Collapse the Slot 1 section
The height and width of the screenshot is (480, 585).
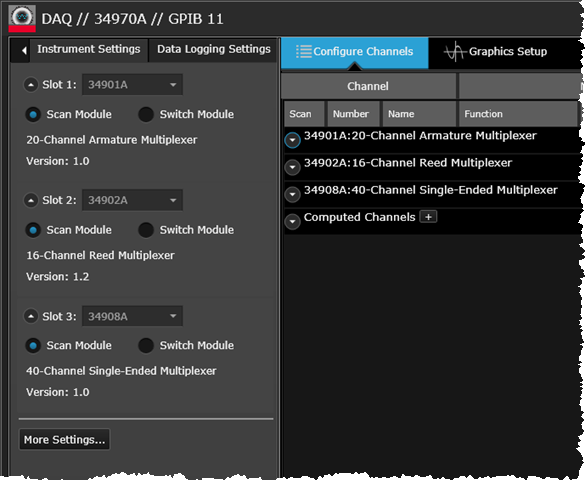(31, 85)
